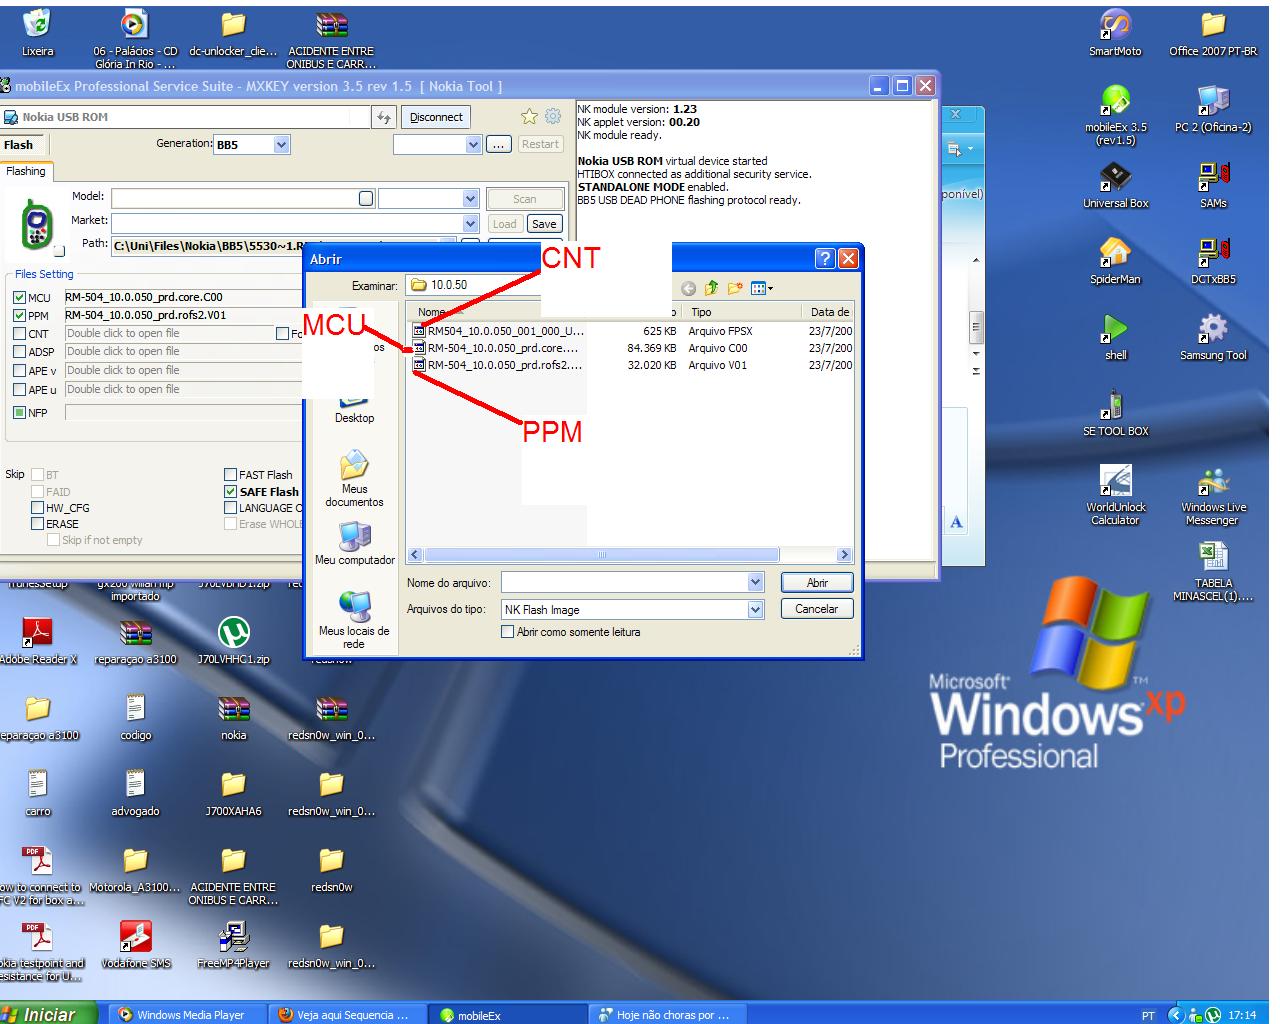Open Vodafone SMS desktop icon
The image size is (1280, 1024).
coord(136,946)
